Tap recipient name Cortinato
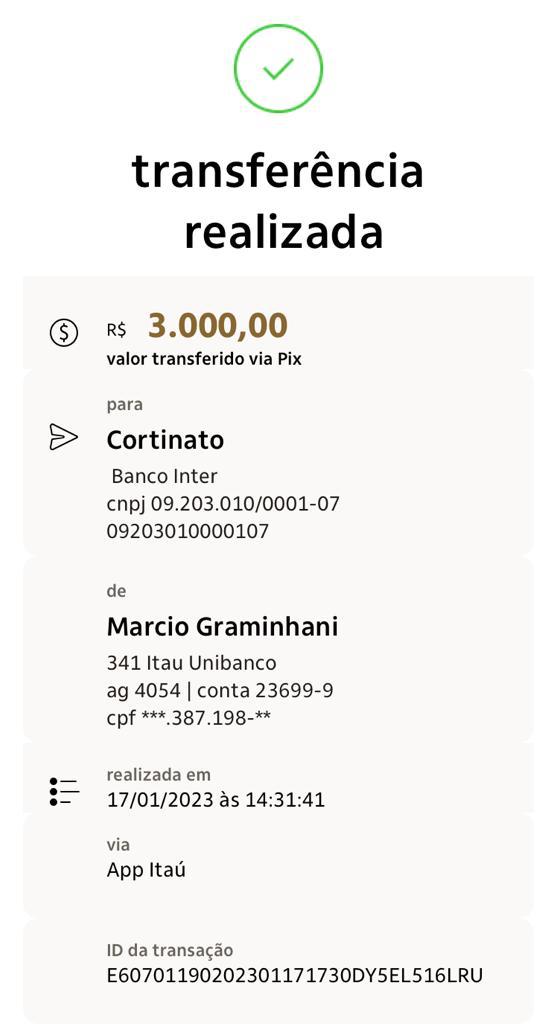 (165, 440)
